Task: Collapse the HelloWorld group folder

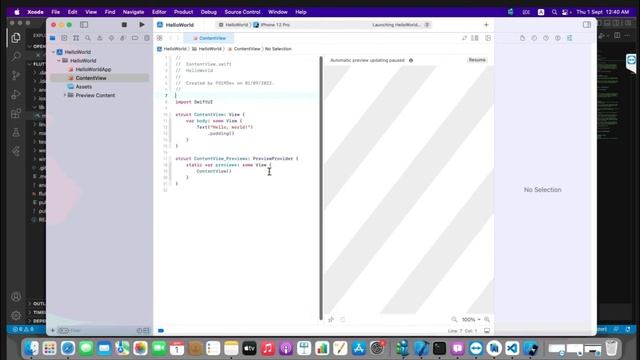Action: tap(59, 60)
